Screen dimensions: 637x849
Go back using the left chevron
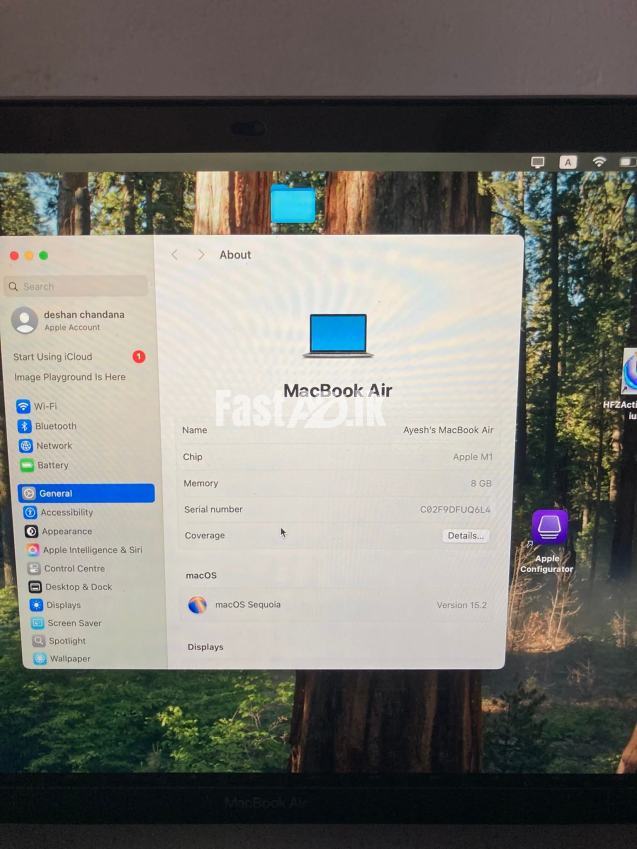175,255
